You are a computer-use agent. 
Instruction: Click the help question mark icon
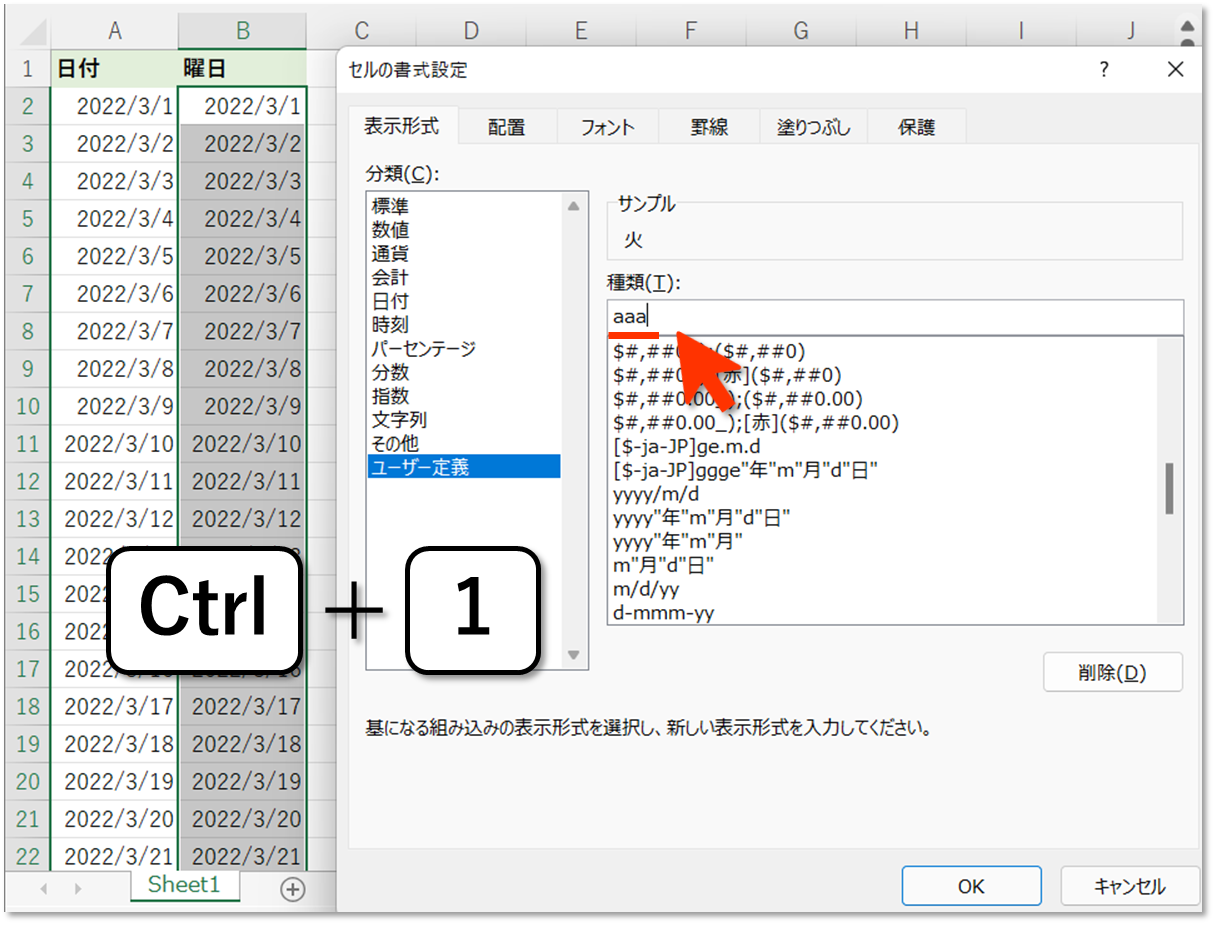tap(1104, 69)
